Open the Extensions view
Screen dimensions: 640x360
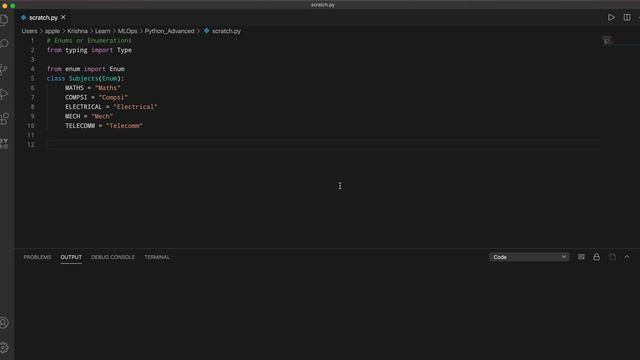click(4, 119)
